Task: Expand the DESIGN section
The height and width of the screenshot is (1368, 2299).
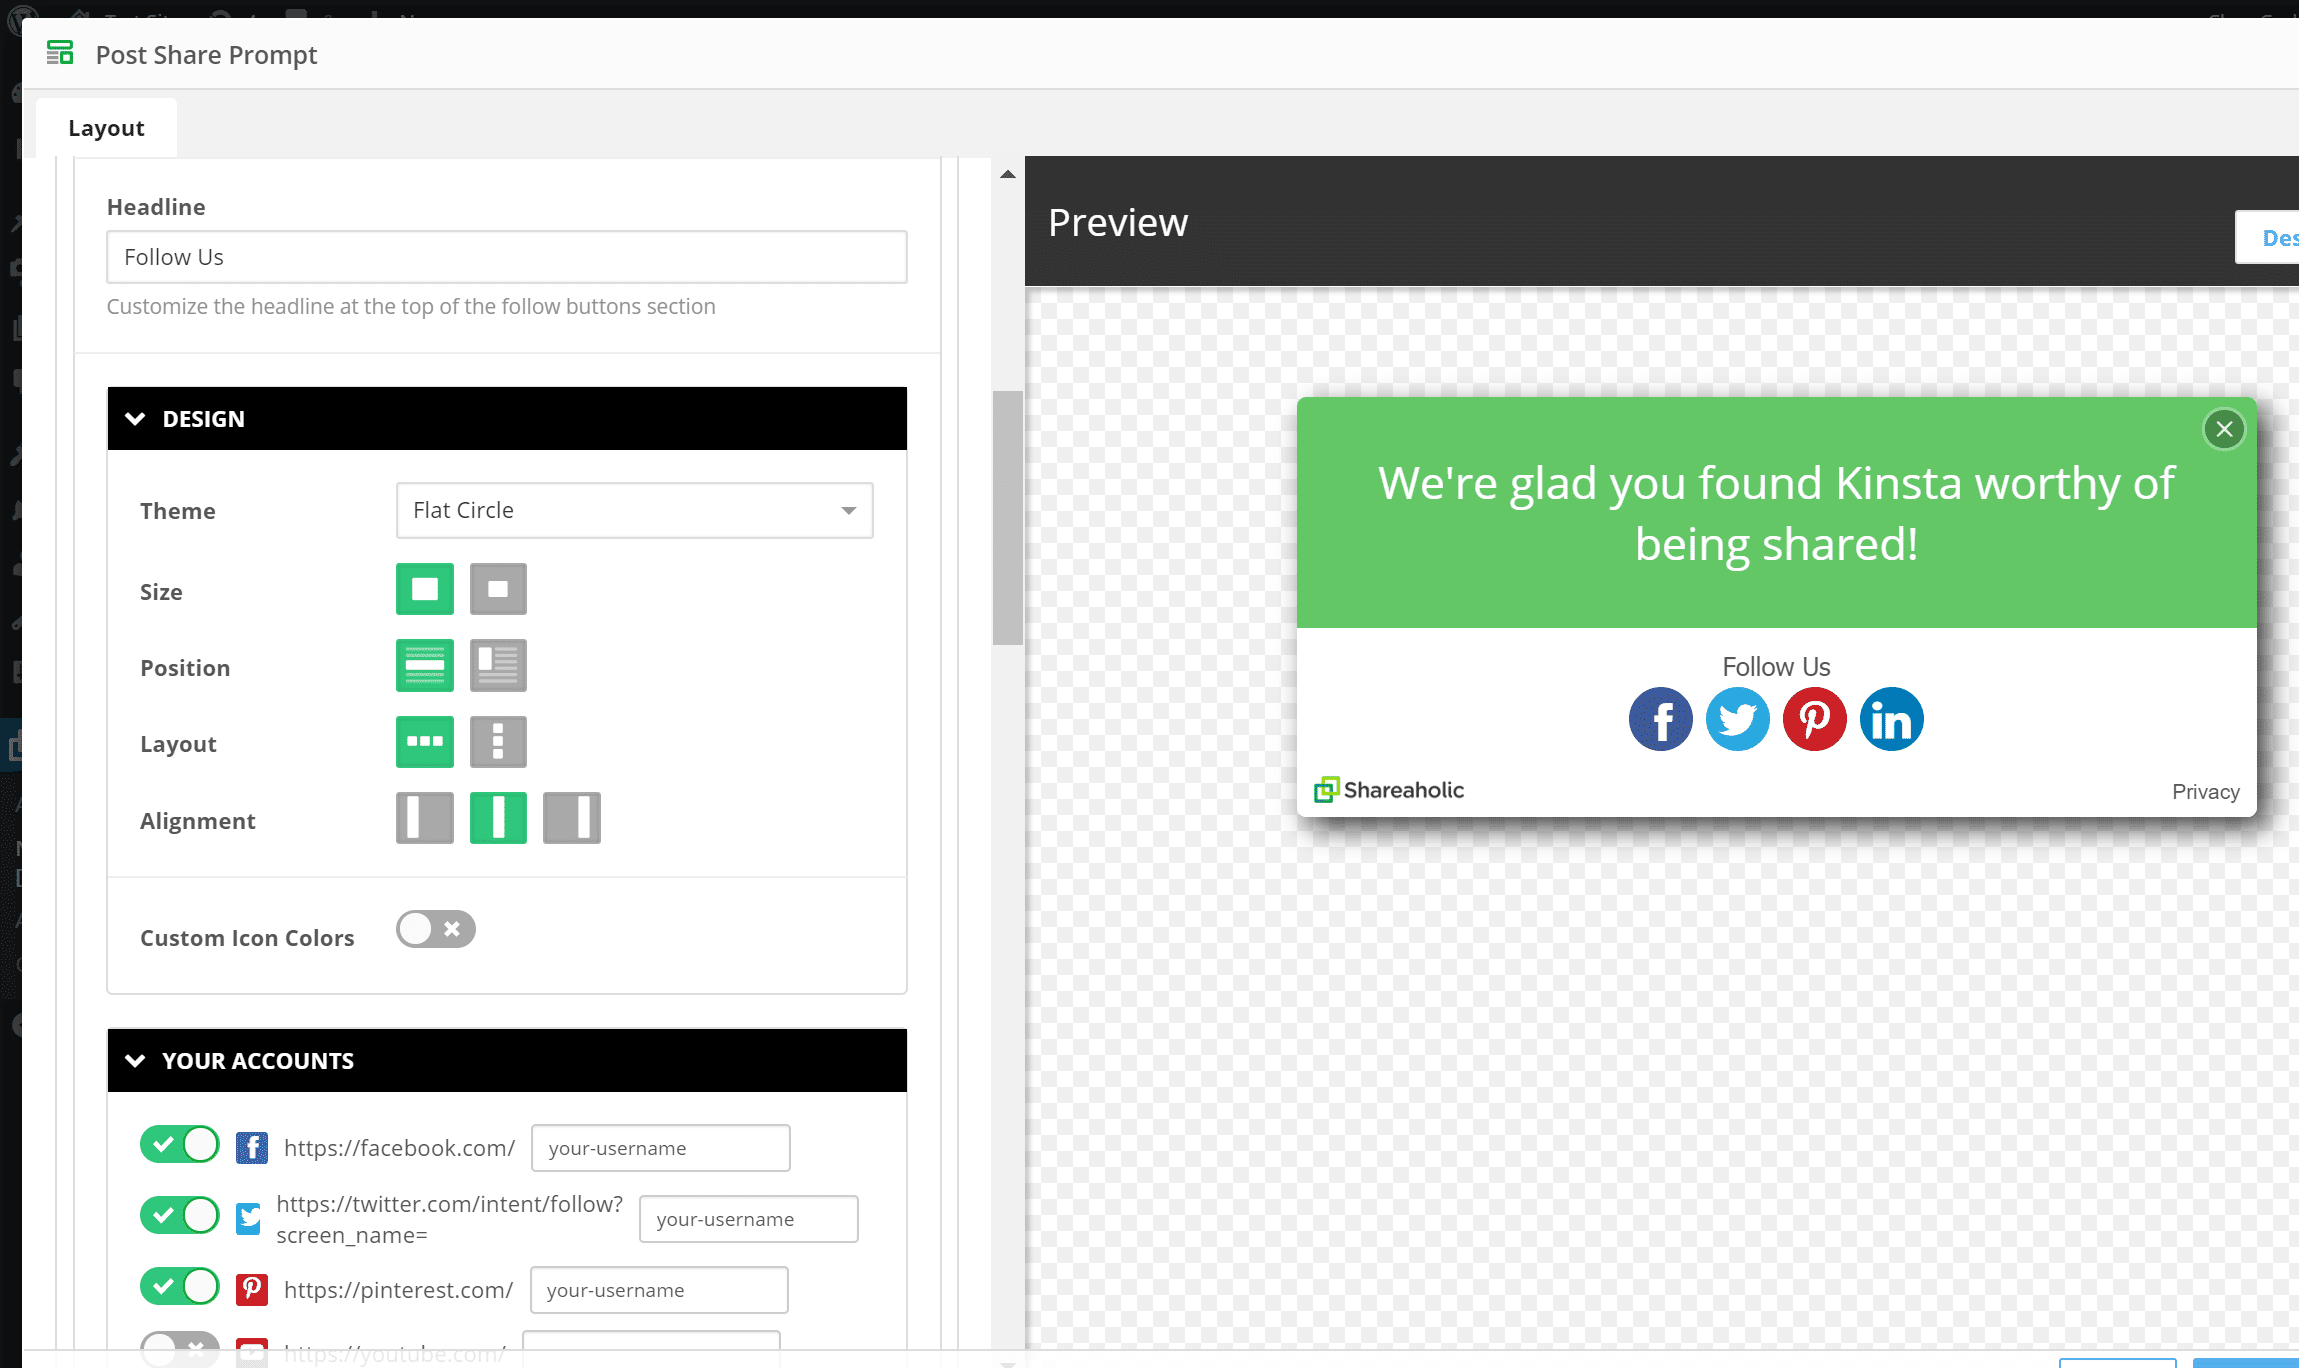Action: point(505,419)
